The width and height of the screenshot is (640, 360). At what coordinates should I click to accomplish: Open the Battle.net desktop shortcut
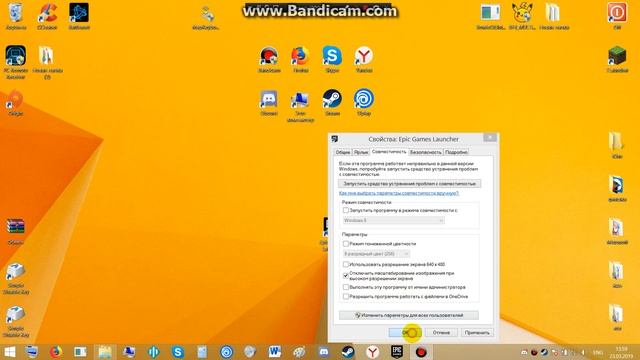[79, 16]
